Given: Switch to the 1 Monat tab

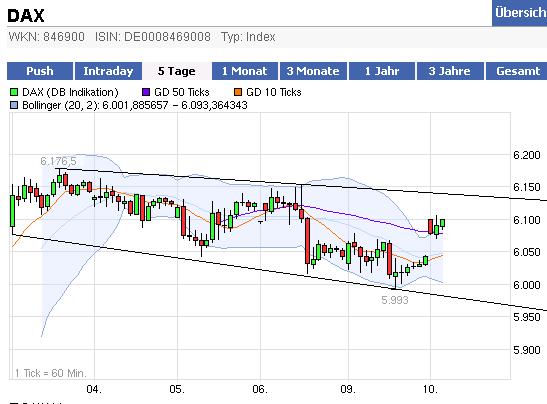Looking at the screenshot, I should 245,71.
